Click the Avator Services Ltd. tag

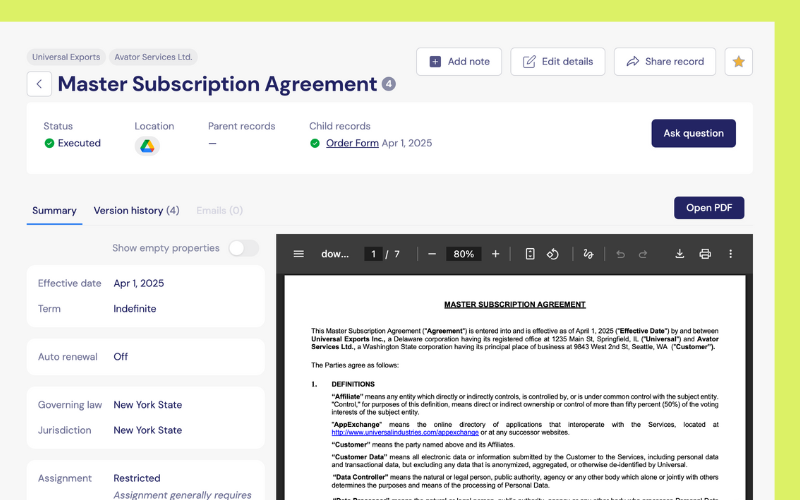[153, 57]
